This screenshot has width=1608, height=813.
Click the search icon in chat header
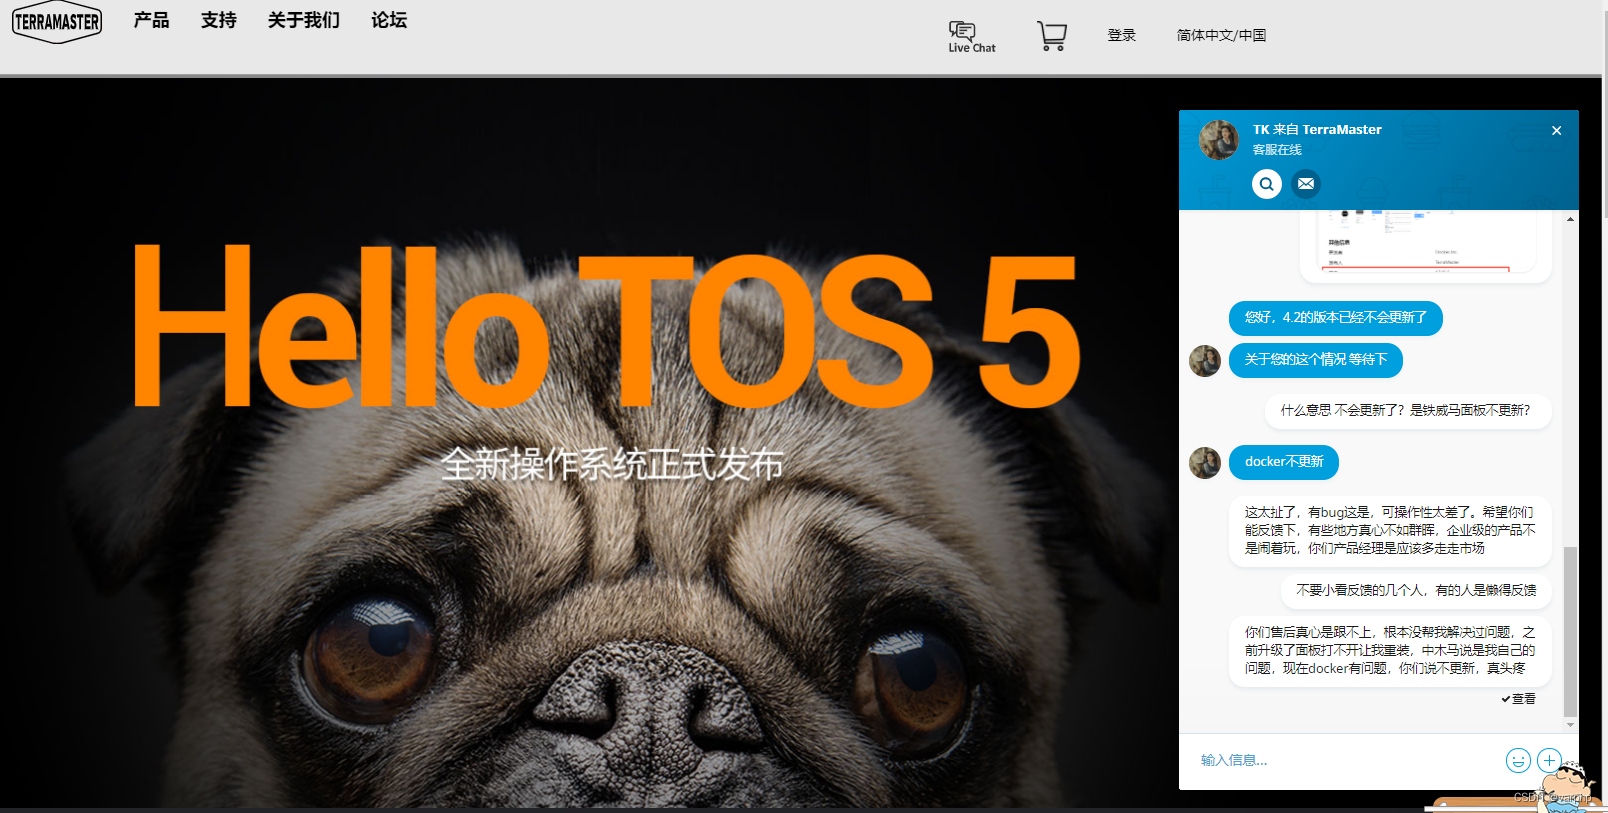pos(1267,184)
